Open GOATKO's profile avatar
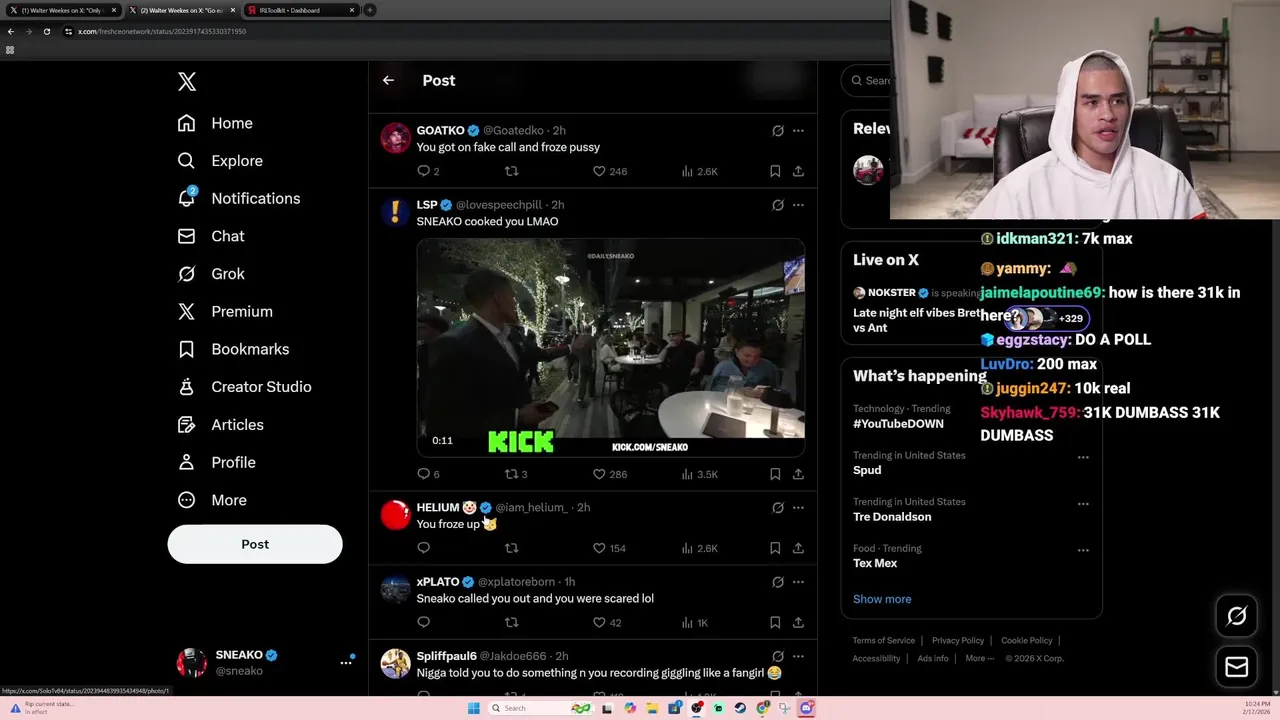The height and width of the screenshot is (720, 1280). (x=395, y=138)
